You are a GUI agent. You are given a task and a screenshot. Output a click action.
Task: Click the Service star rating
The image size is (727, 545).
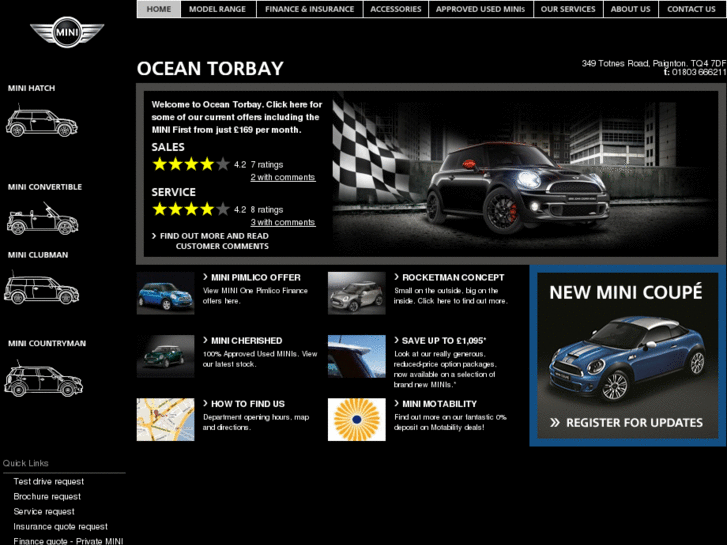(191, 209)
